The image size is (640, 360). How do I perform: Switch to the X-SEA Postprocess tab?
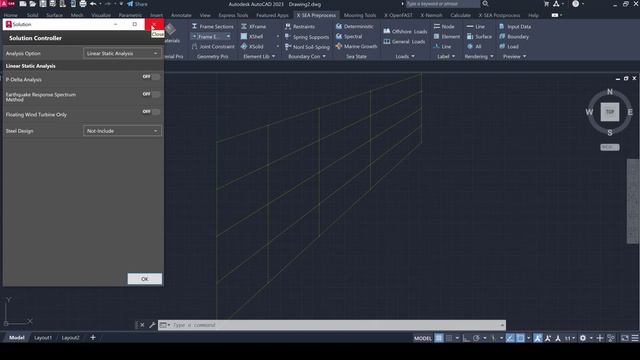click(499, 16)
